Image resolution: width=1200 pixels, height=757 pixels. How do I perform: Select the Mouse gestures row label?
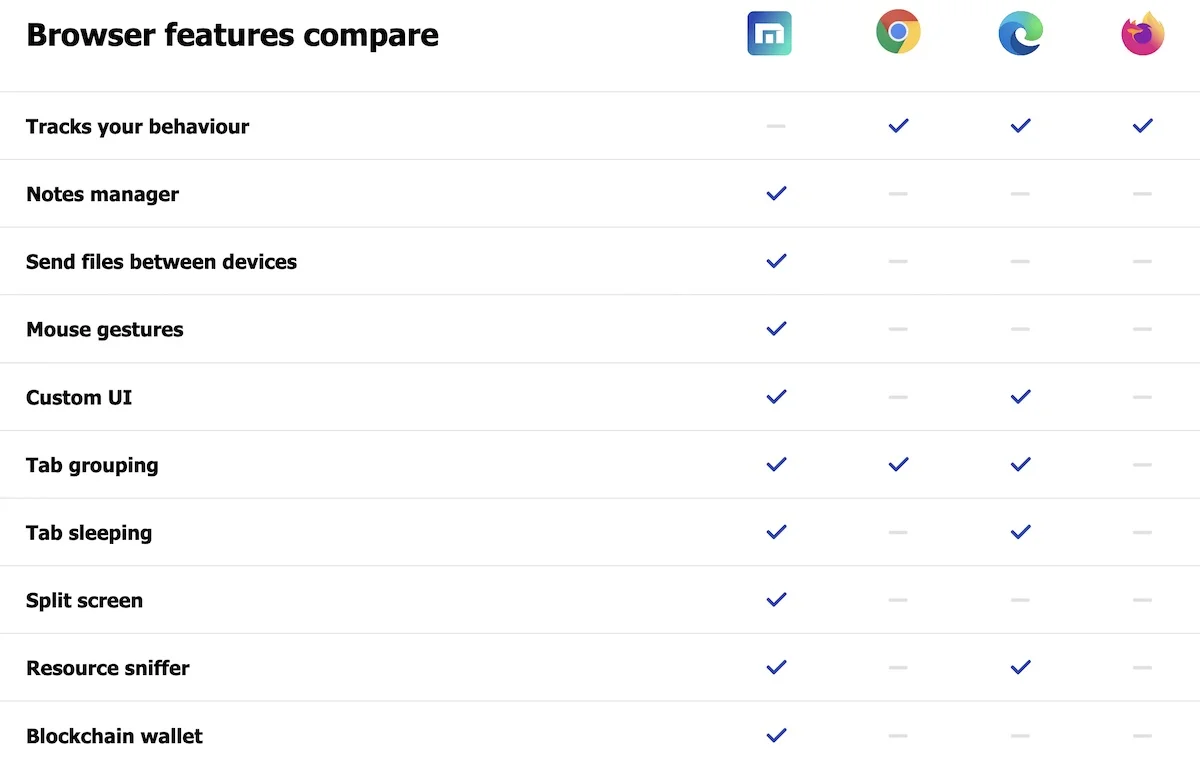pyautogui.click(x=105, y=330)
